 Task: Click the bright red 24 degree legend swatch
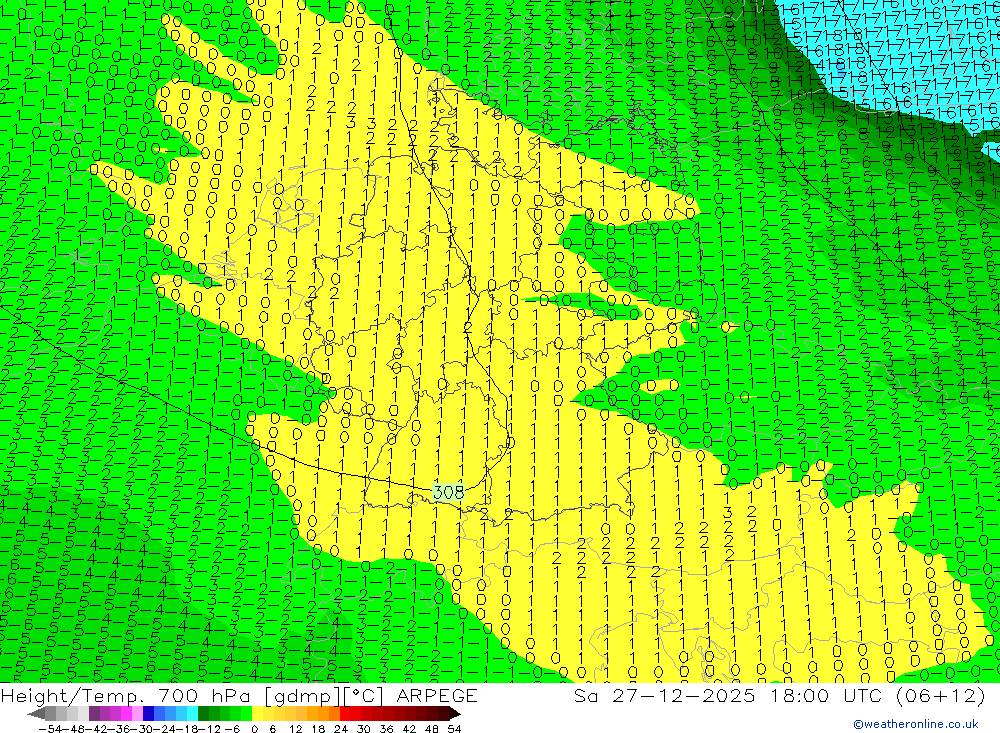pos(345,714)
